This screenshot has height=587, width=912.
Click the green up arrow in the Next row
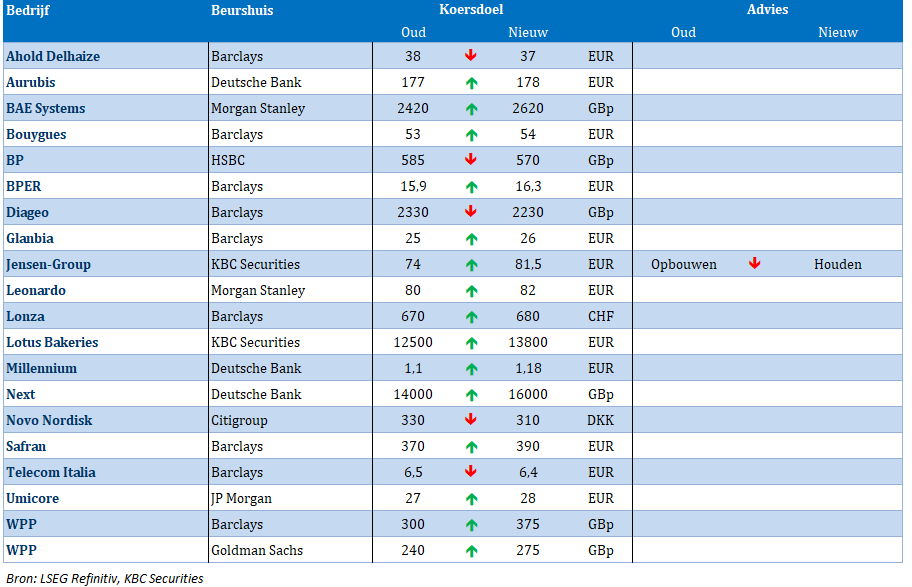(x=471, y=395)
